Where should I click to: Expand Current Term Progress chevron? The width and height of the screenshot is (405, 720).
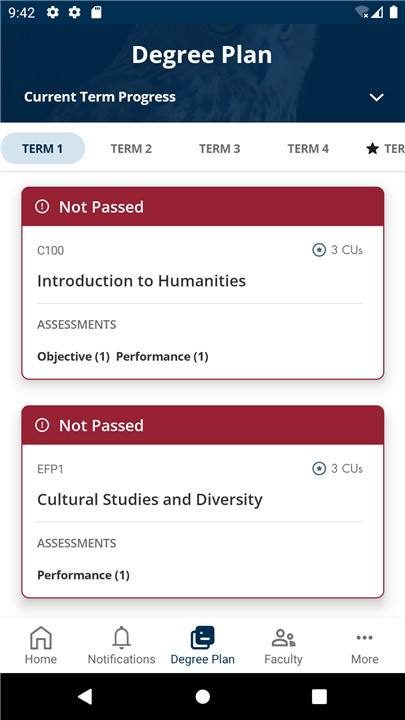point(377,97)
